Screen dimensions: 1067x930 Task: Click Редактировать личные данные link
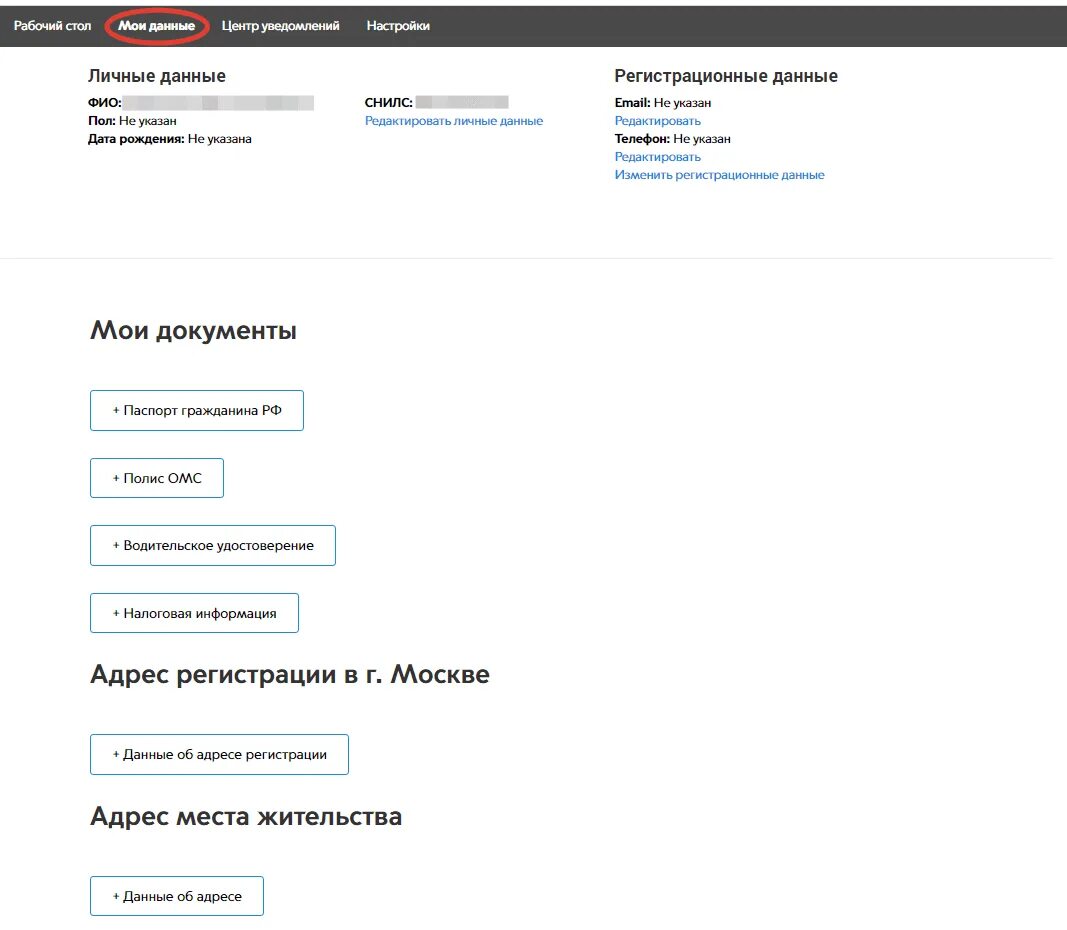[454, 120]
